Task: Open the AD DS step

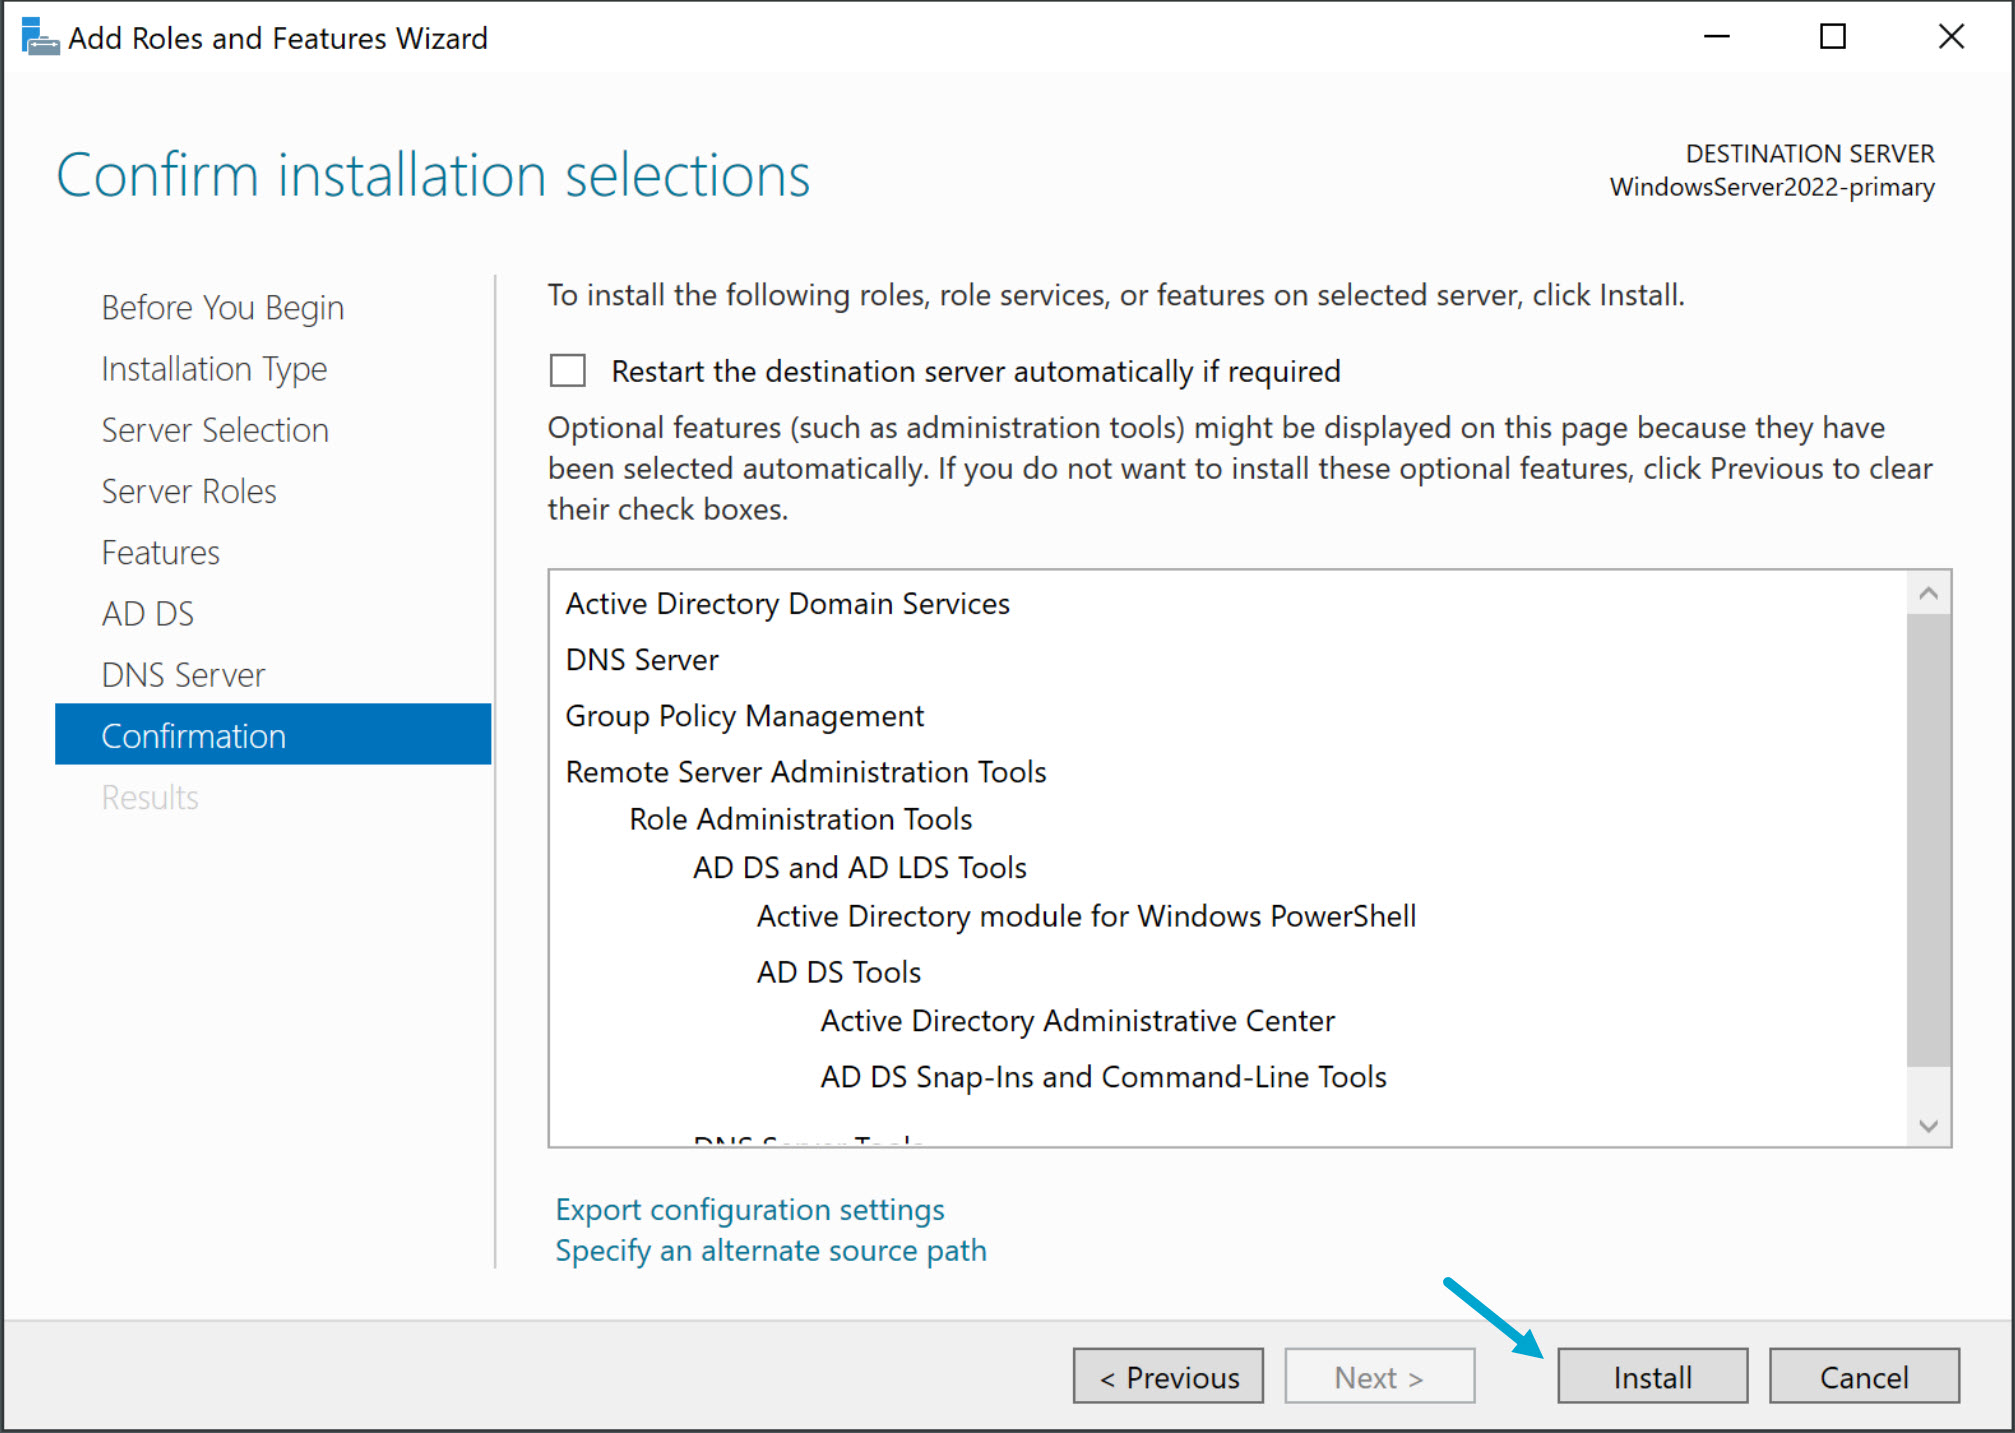Action: [x=147, y=613]
